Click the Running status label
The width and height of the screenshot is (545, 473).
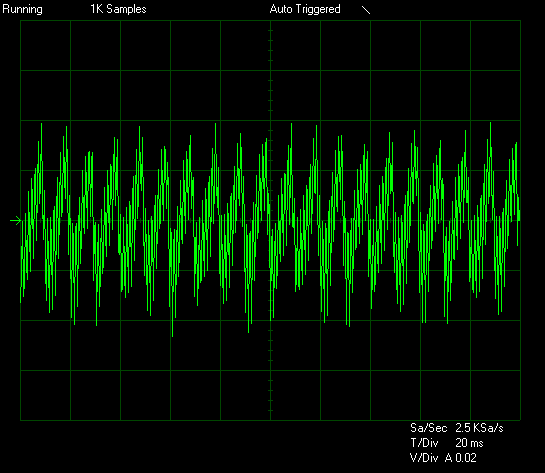tap(23, 9)
